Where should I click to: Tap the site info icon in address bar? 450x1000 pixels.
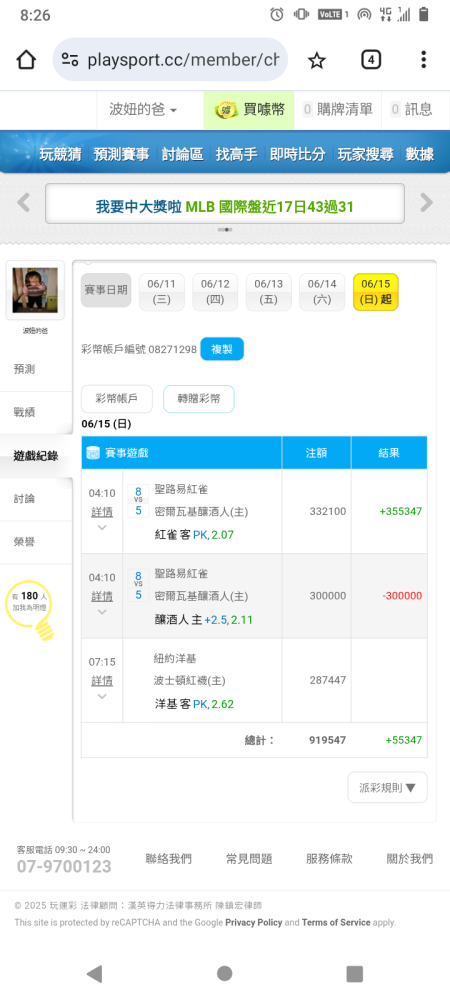[70, 60]
